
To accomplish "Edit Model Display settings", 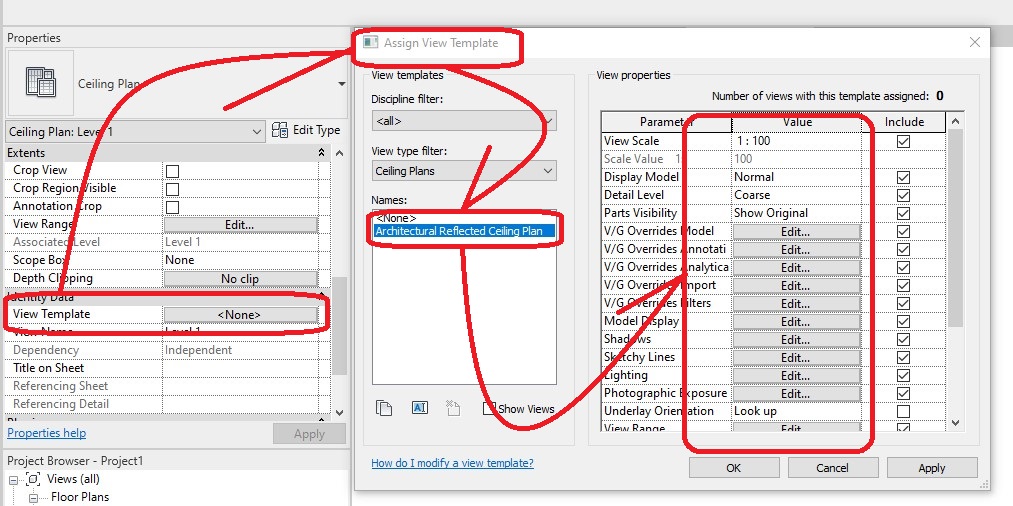I will click(796, 321).
